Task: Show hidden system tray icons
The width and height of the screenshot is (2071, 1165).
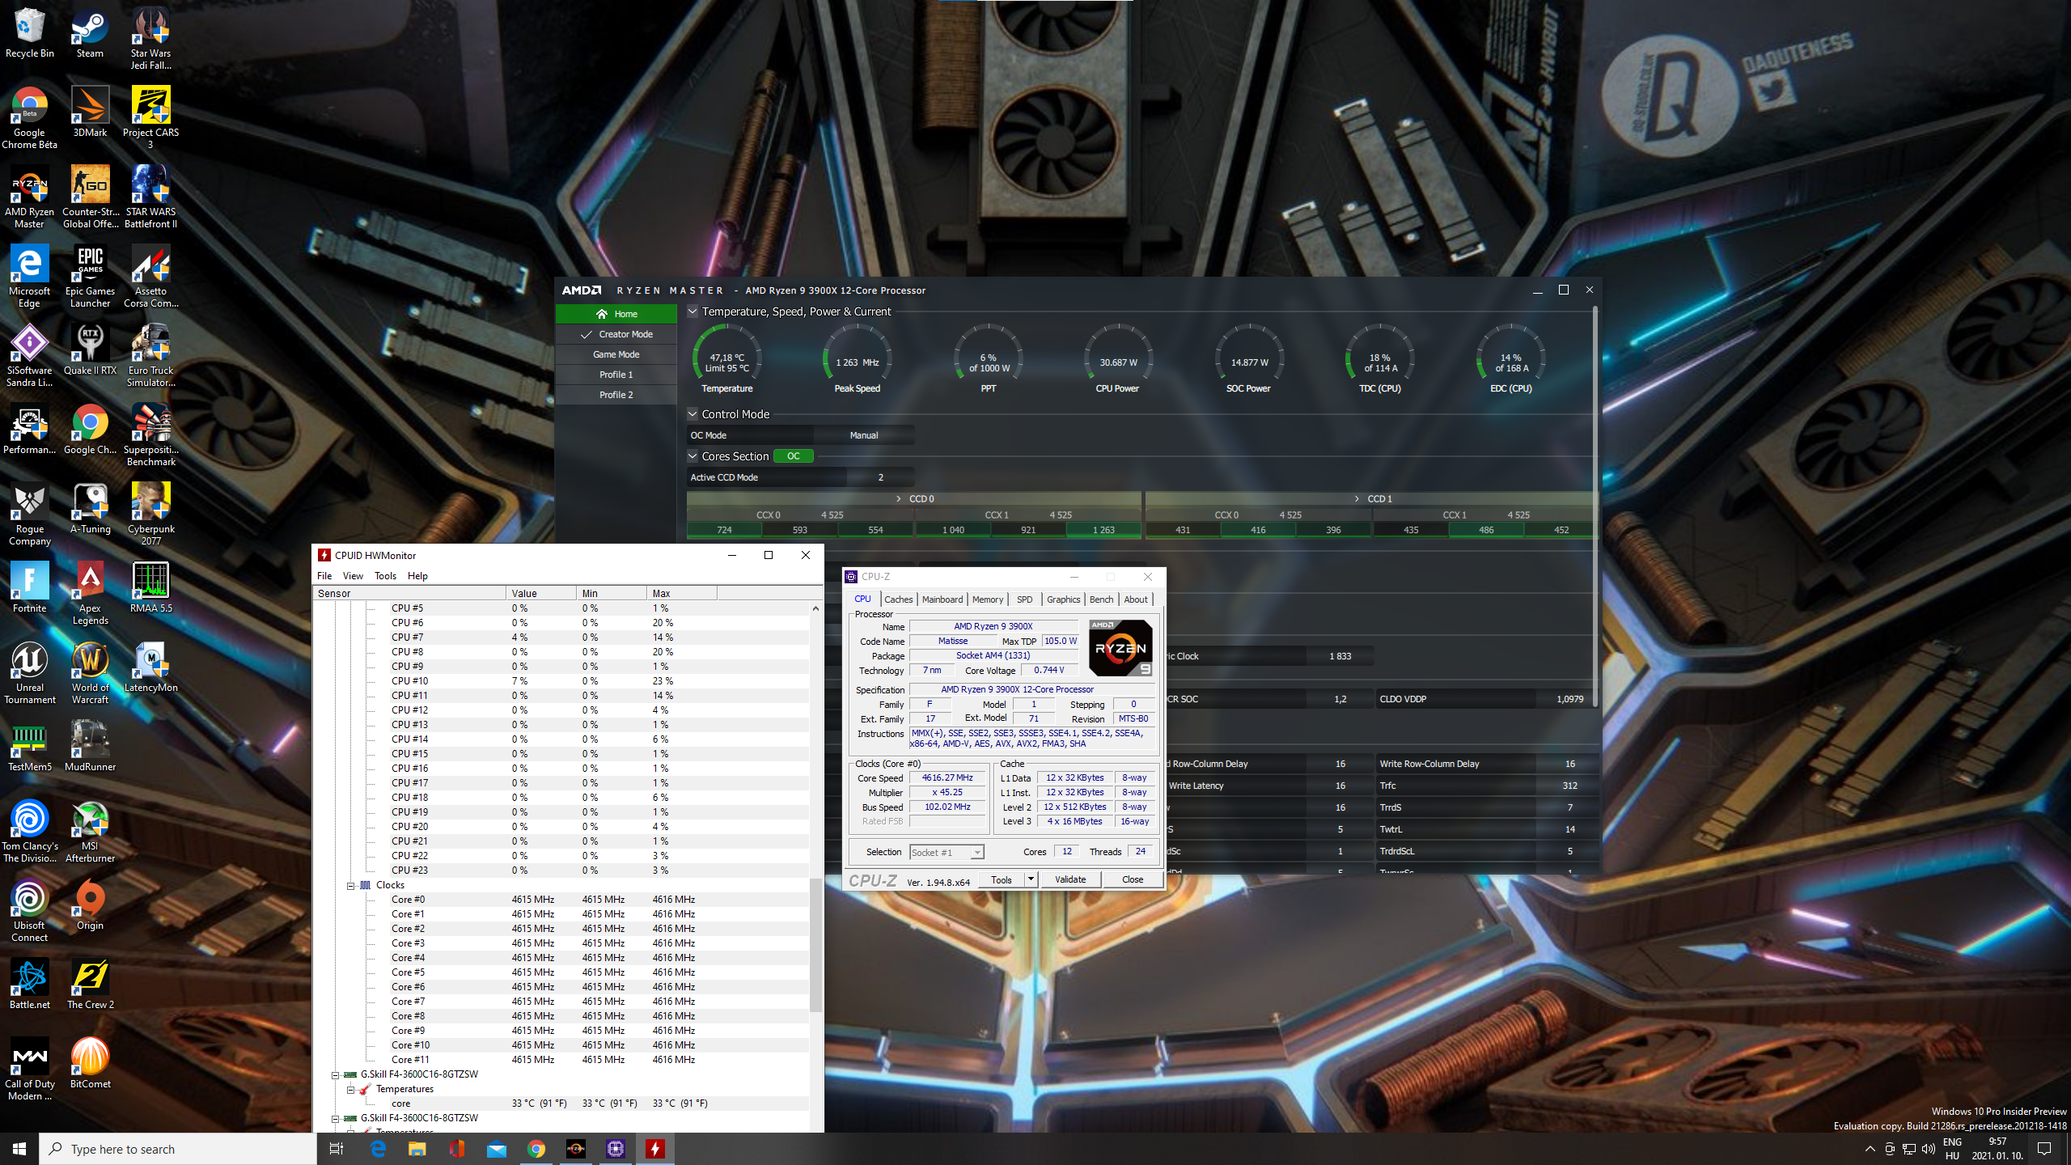Action: point(1870,1149)
